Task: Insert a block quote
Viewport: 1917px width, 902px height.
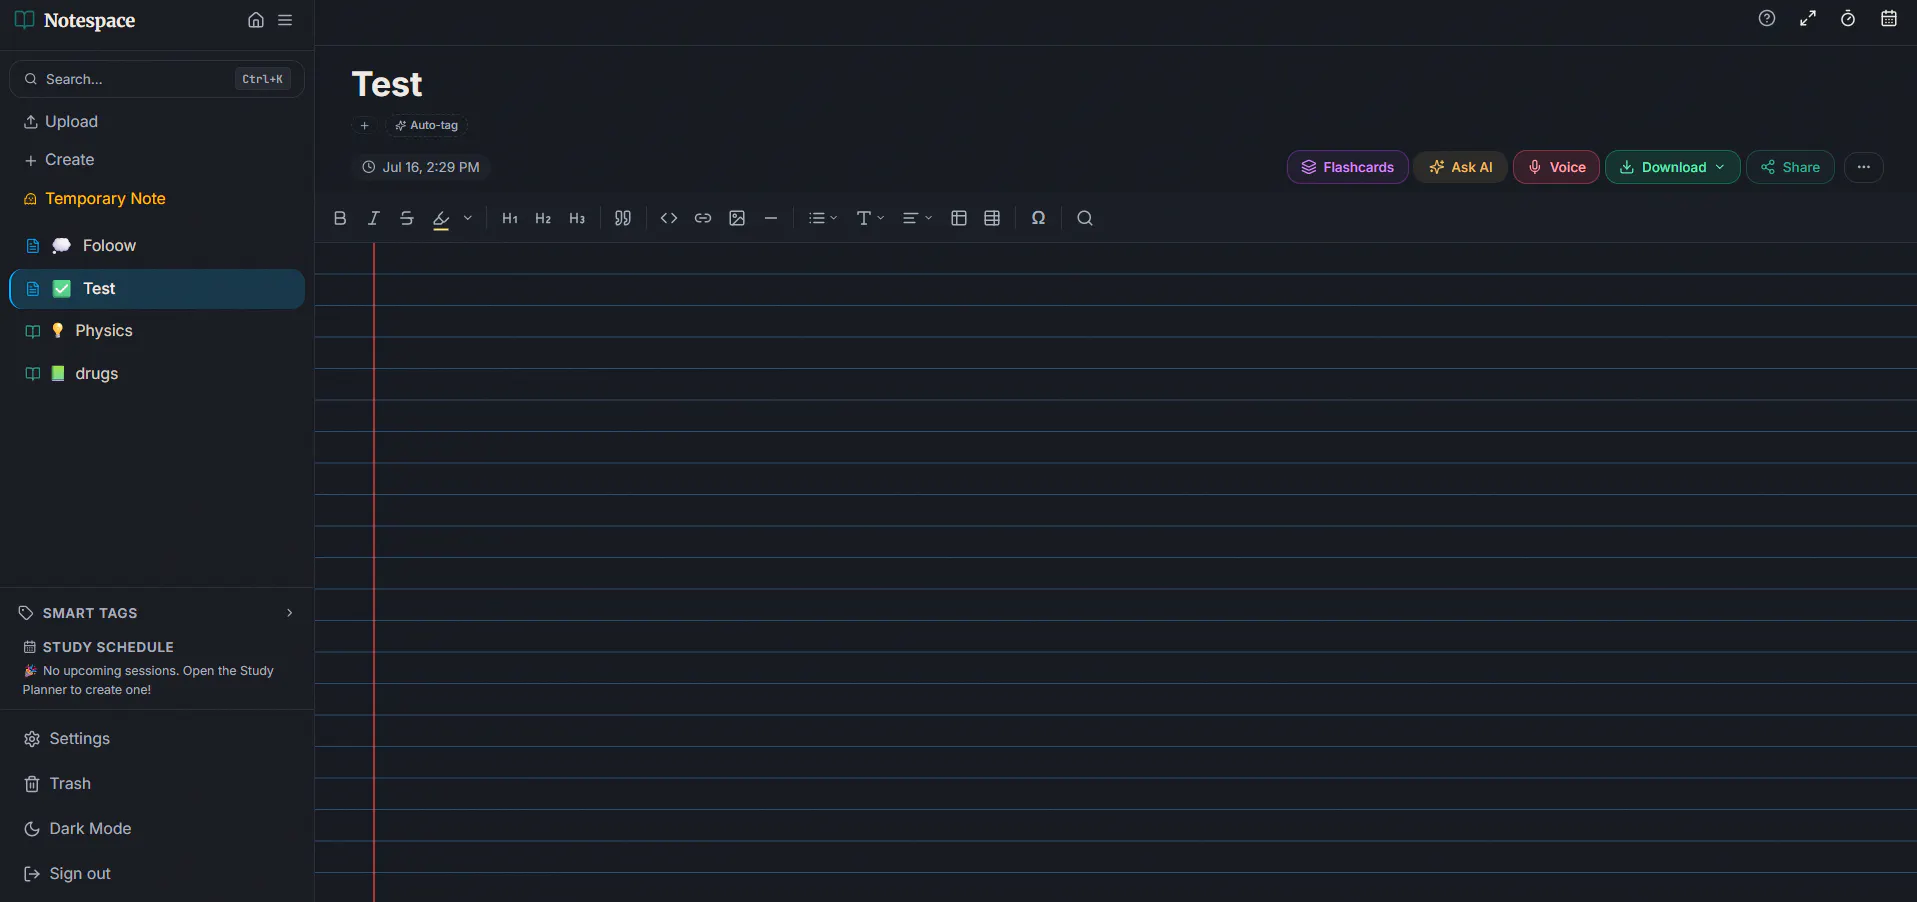Action: [x=623, y=218]
